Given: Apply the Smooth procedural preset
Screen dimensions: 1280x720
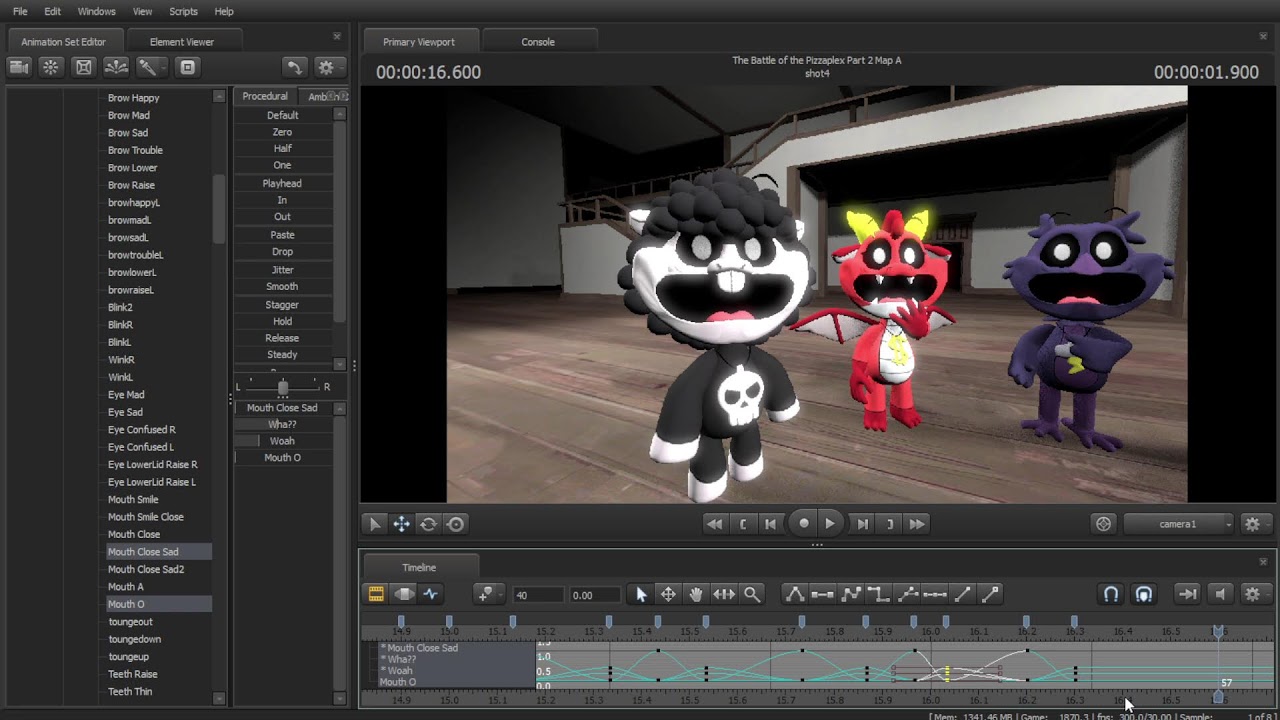Looking at the screenshot, I should coord(282,287).
